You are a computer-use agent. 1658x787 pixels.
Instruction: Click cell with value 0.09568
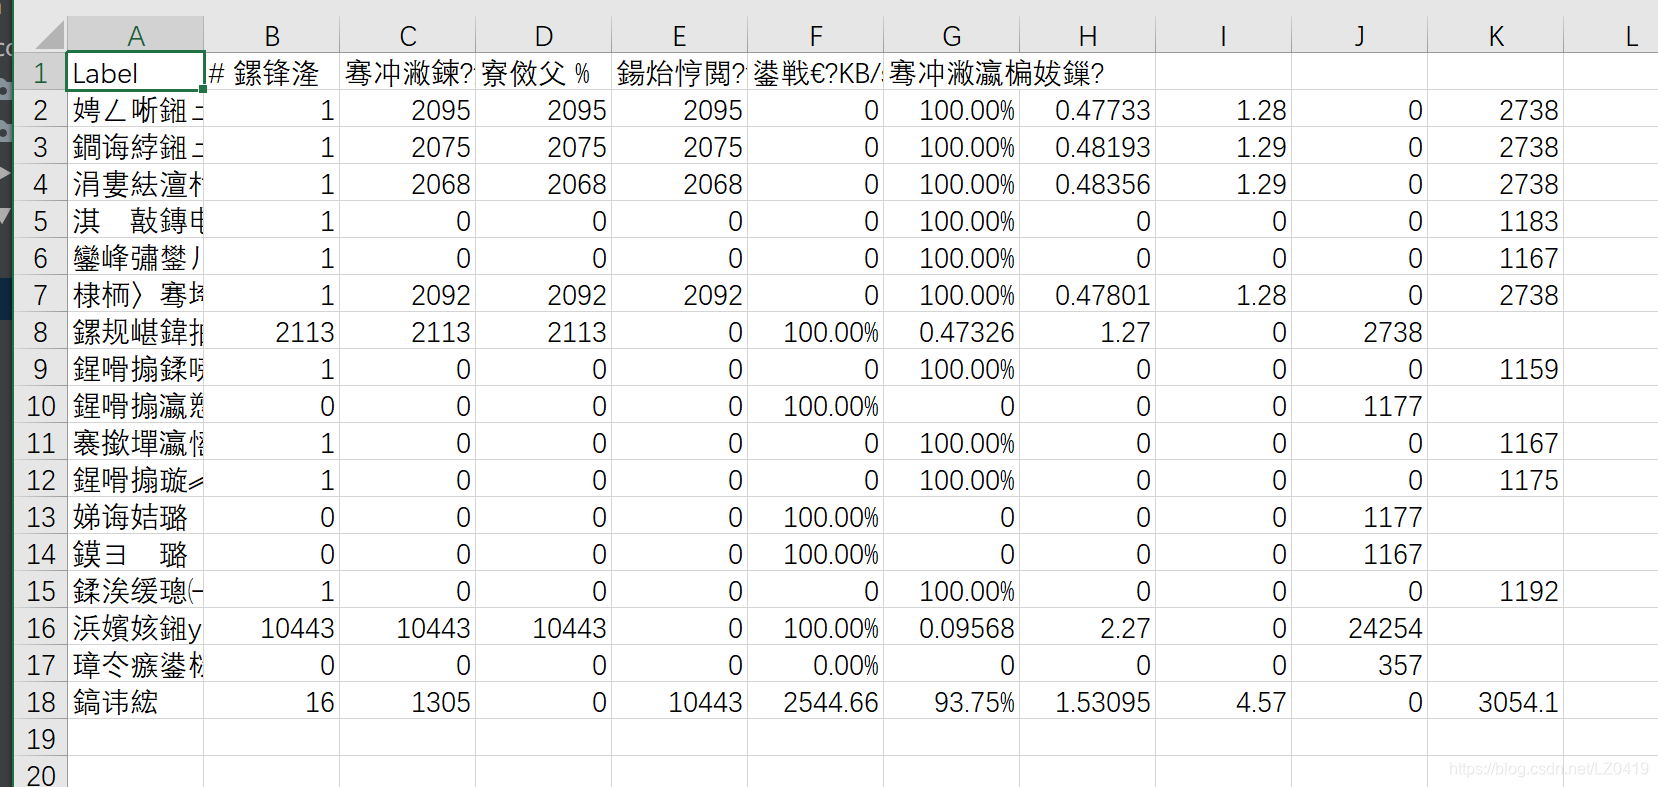click(x=952, y=628)
